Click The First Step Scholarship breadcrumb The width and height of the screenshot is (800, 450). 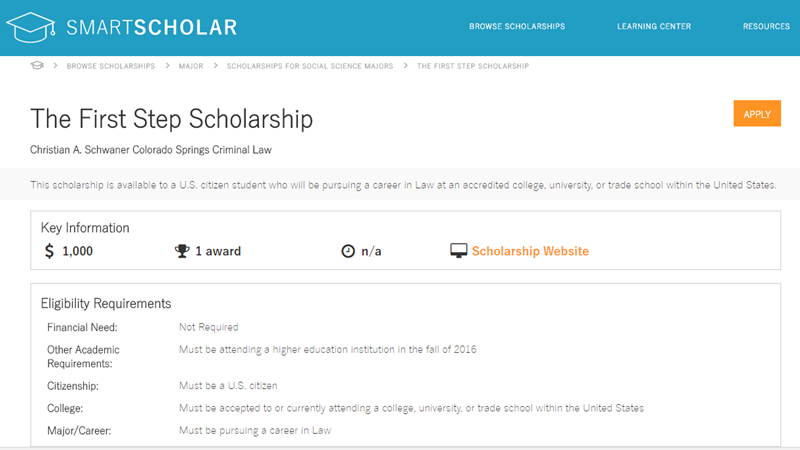pyautogui.click(x=473, y=66)
